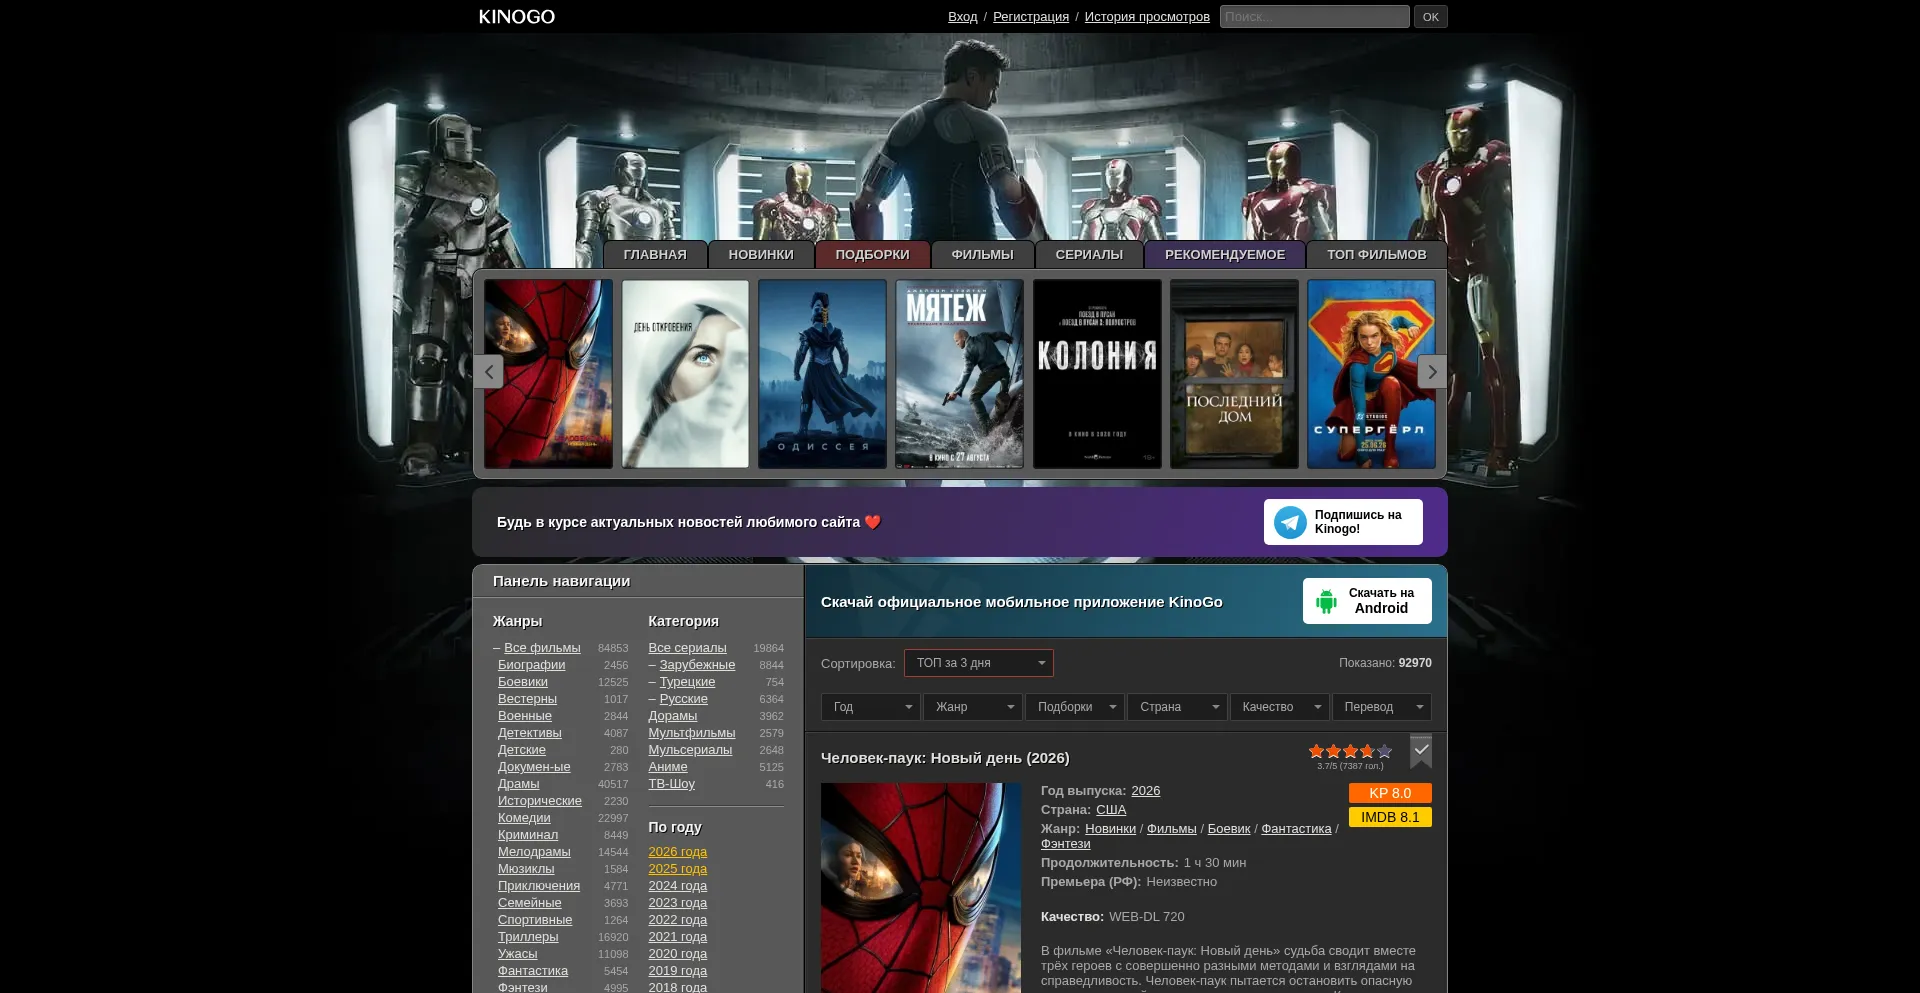Go to the ГЛАВНАЯ tab
Image resolution: width=1920 pixels, height=993 pixels.
coord(655,255)
